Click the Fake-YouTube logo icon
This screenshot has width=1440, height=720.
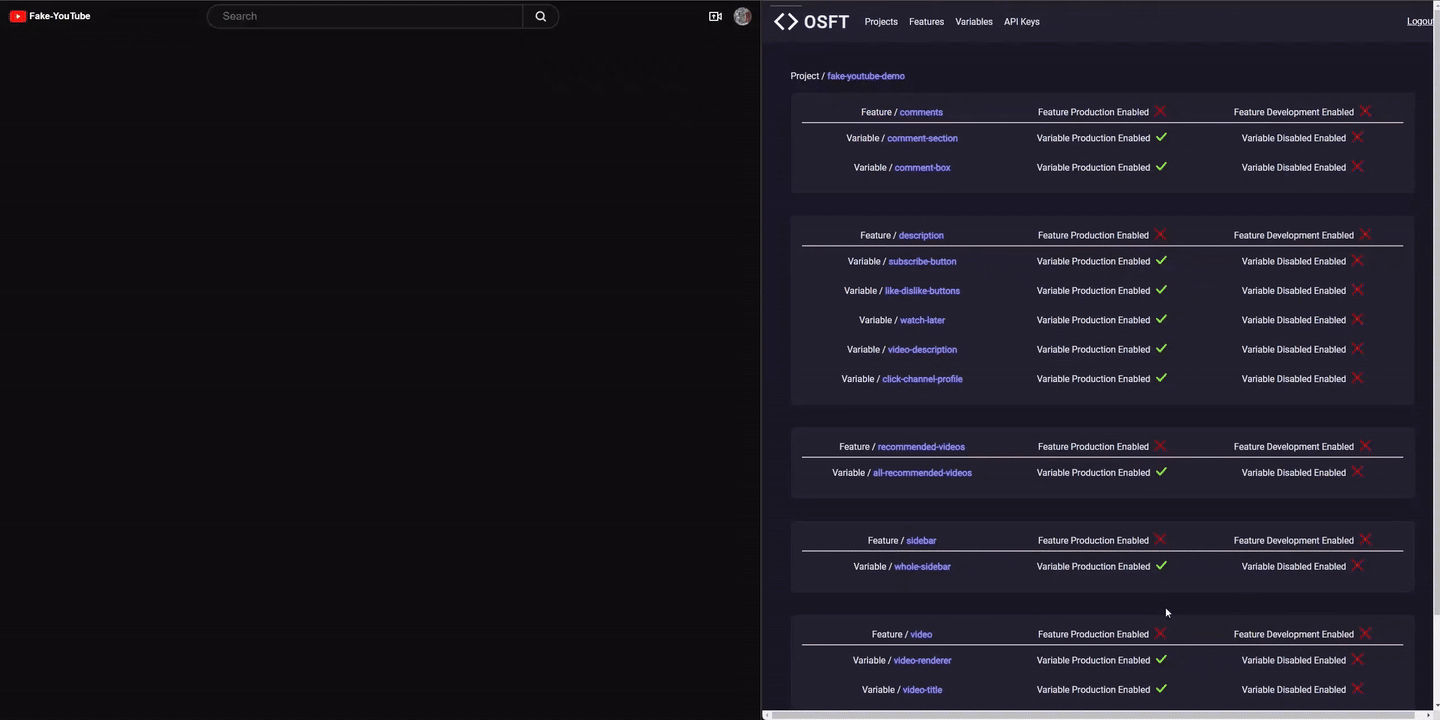click(17, 16)
